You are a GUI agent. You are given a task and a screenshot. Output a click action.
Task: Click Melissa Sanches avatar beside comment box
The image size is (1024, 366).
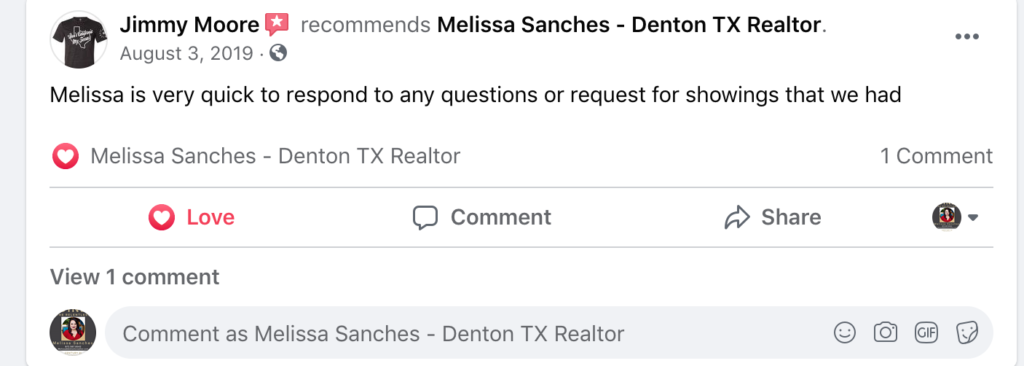click(73, 333)
